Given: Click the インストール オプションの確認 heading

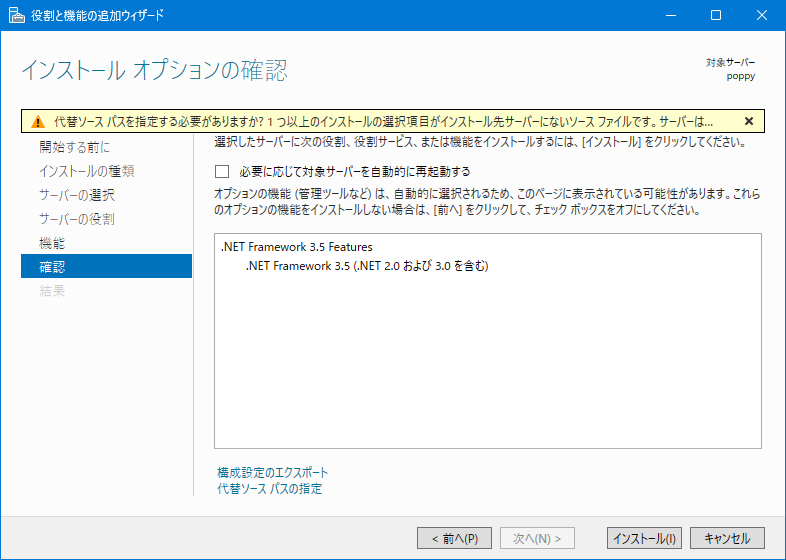Looking at the screenshot, I should click(154, 70).
